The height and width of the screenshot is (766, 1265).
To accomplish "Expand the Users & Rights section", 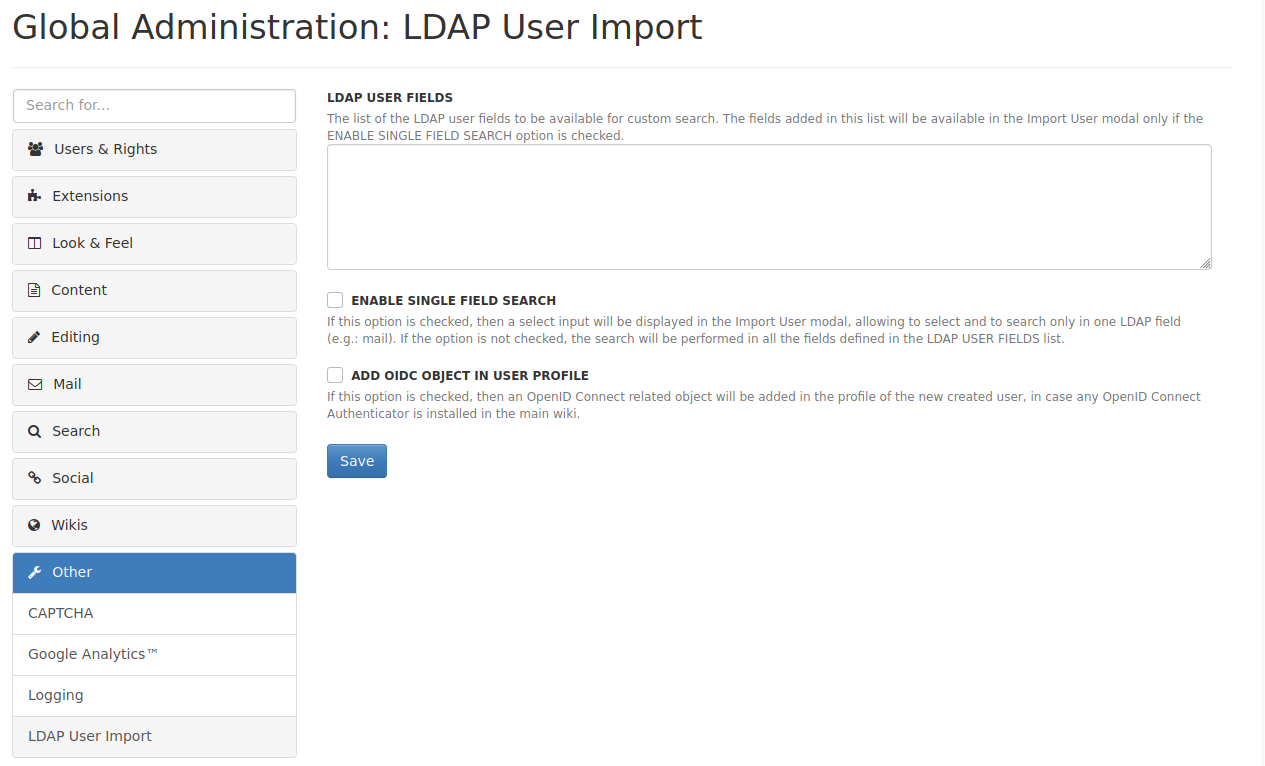I will coord(155,149).
